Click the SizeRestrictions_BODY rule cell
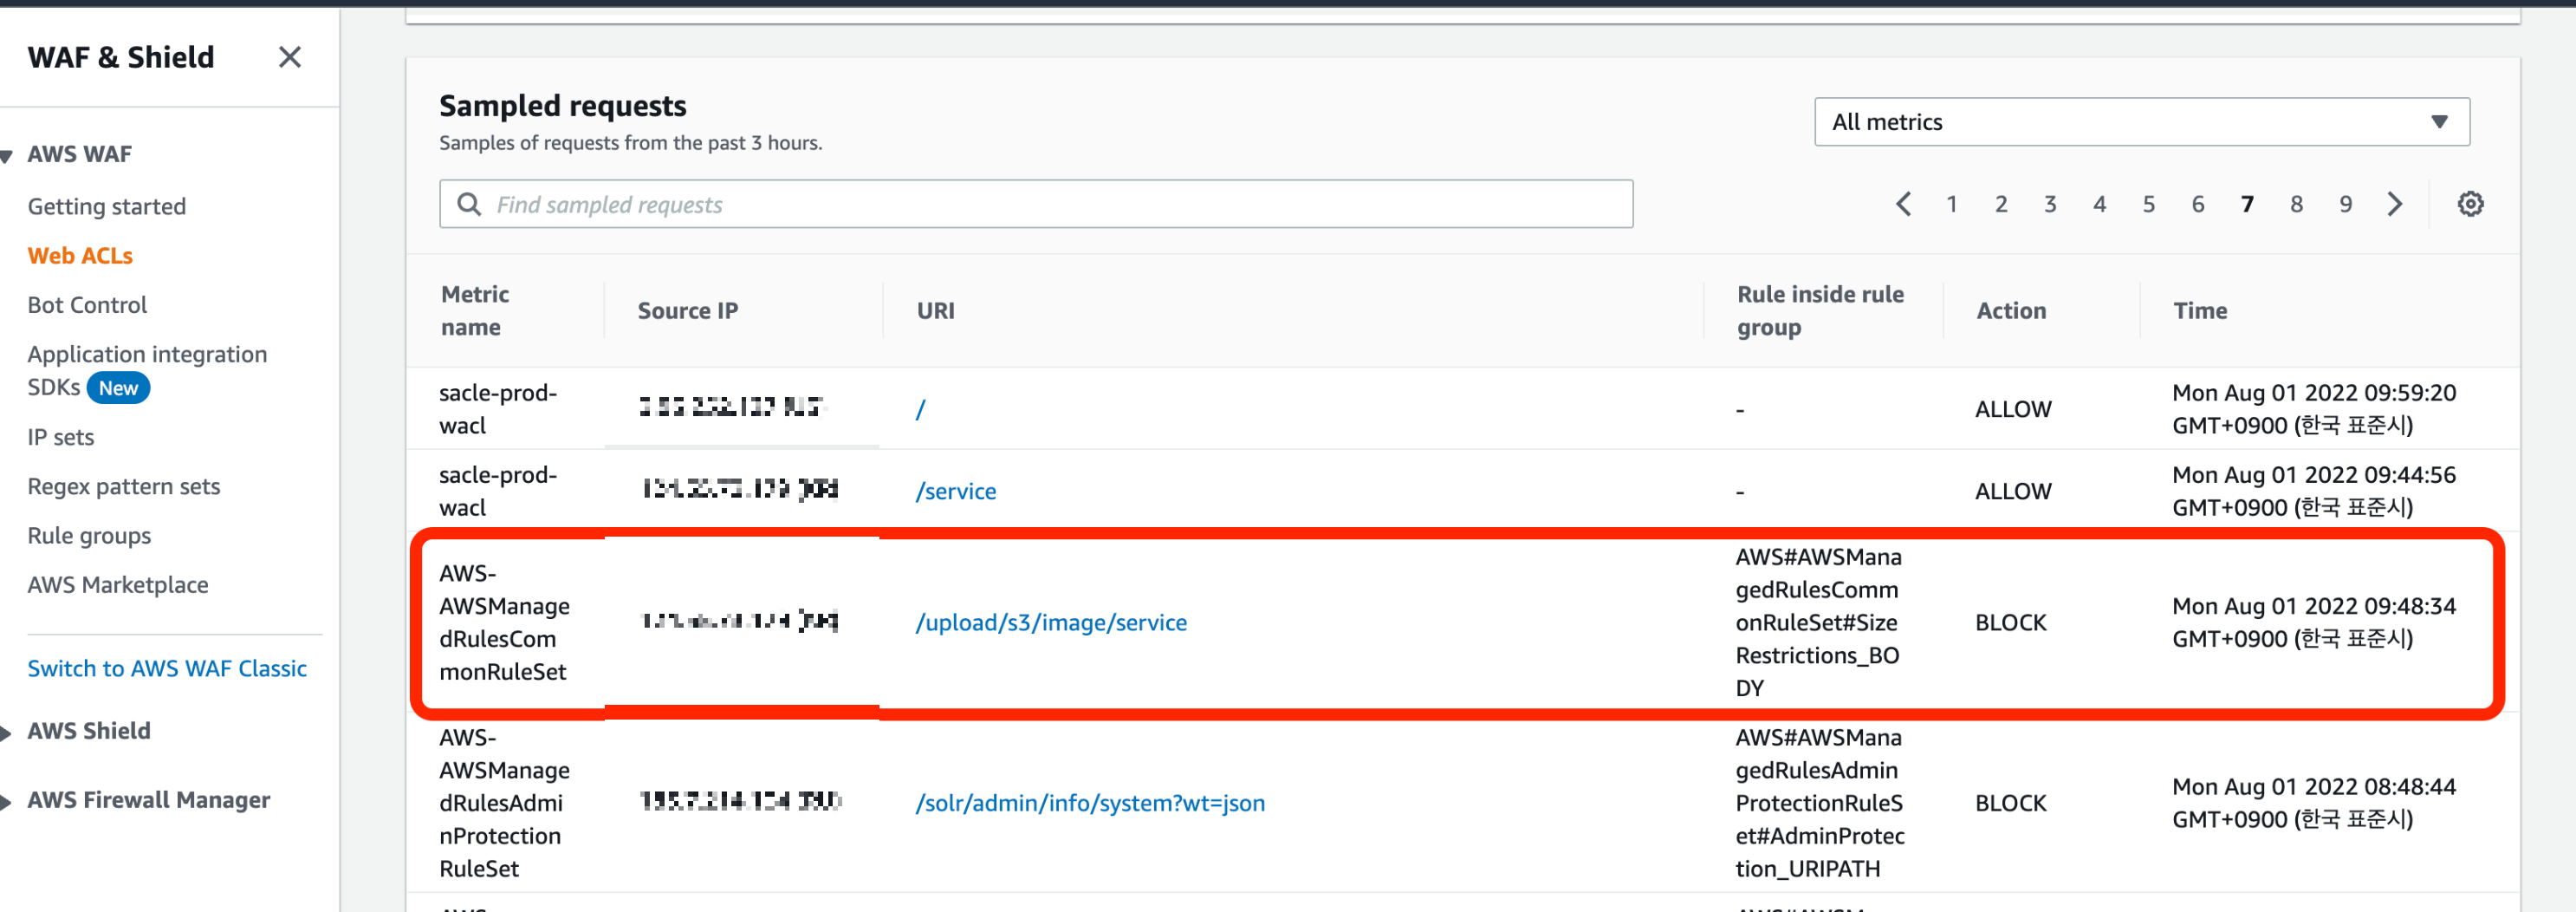Screen dimensions: 2576x912 tap(1818, 622)
